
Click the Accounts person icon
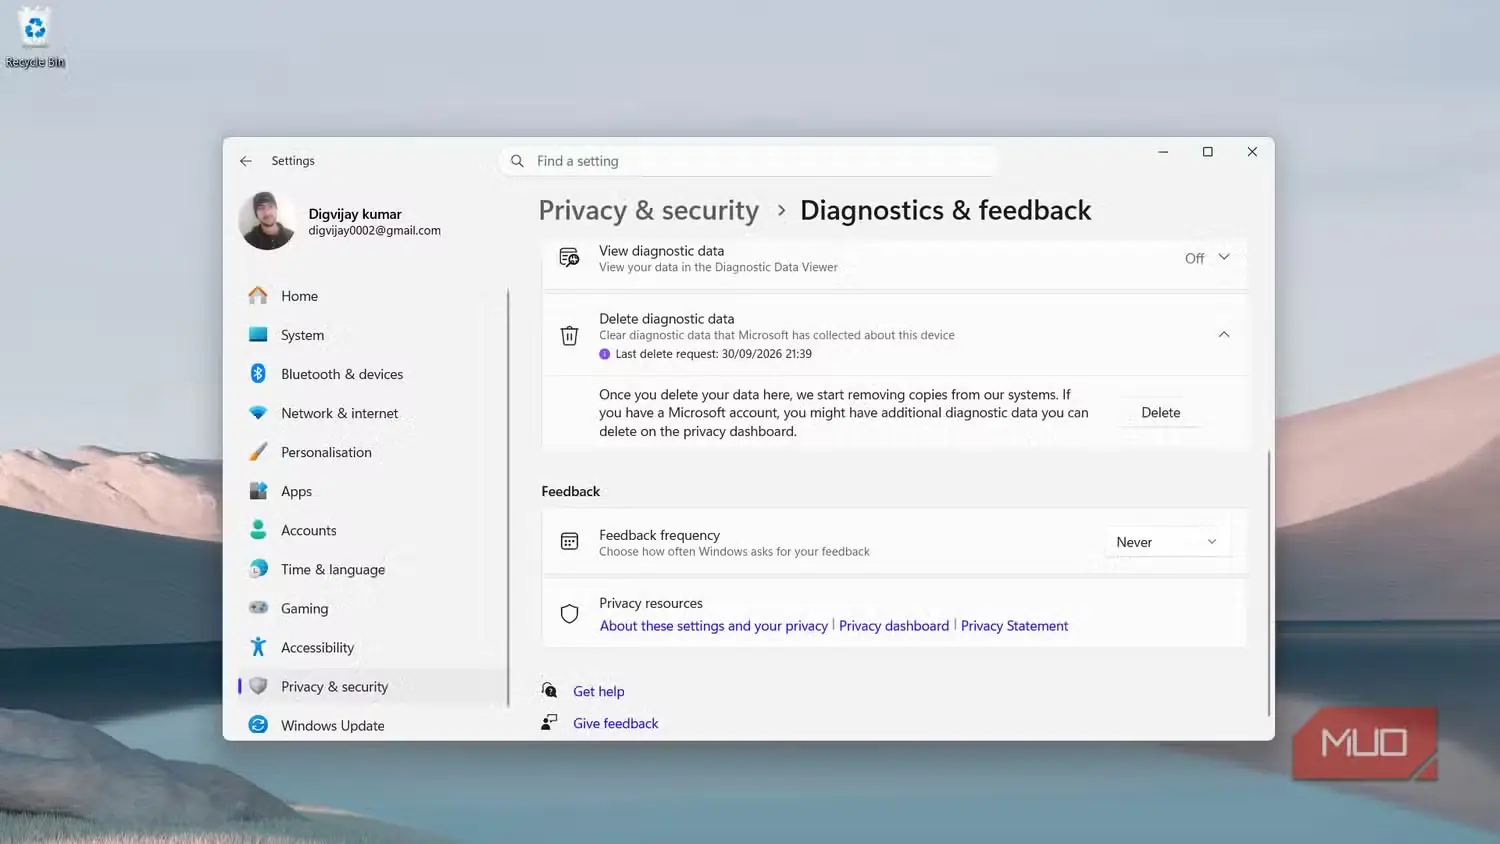[x=258, y=530]
